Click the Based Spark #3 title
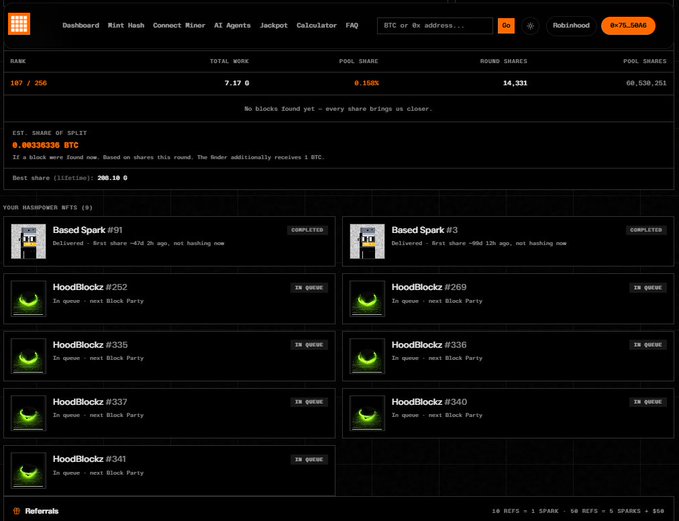679x521 pixels. click(x=424, y=230)
